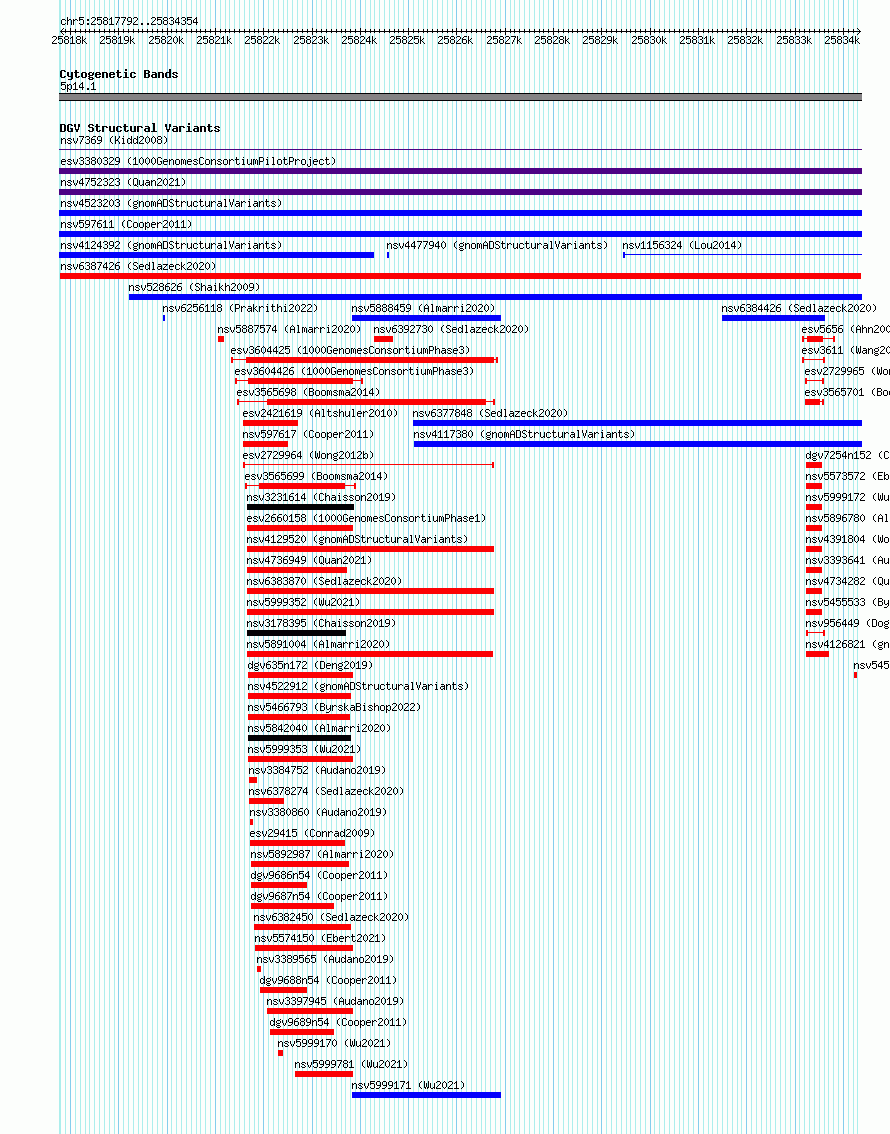Click nsv5999352 (Wu2021) variant label
This screenshot has width=890, height=1134.
[x=303, y=602]
